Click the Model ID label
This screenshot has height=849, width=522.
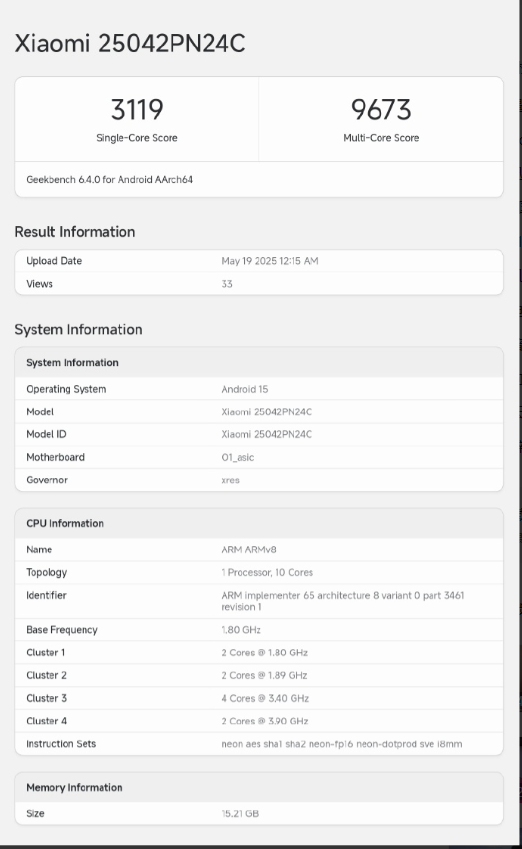[x=47, y=434]
